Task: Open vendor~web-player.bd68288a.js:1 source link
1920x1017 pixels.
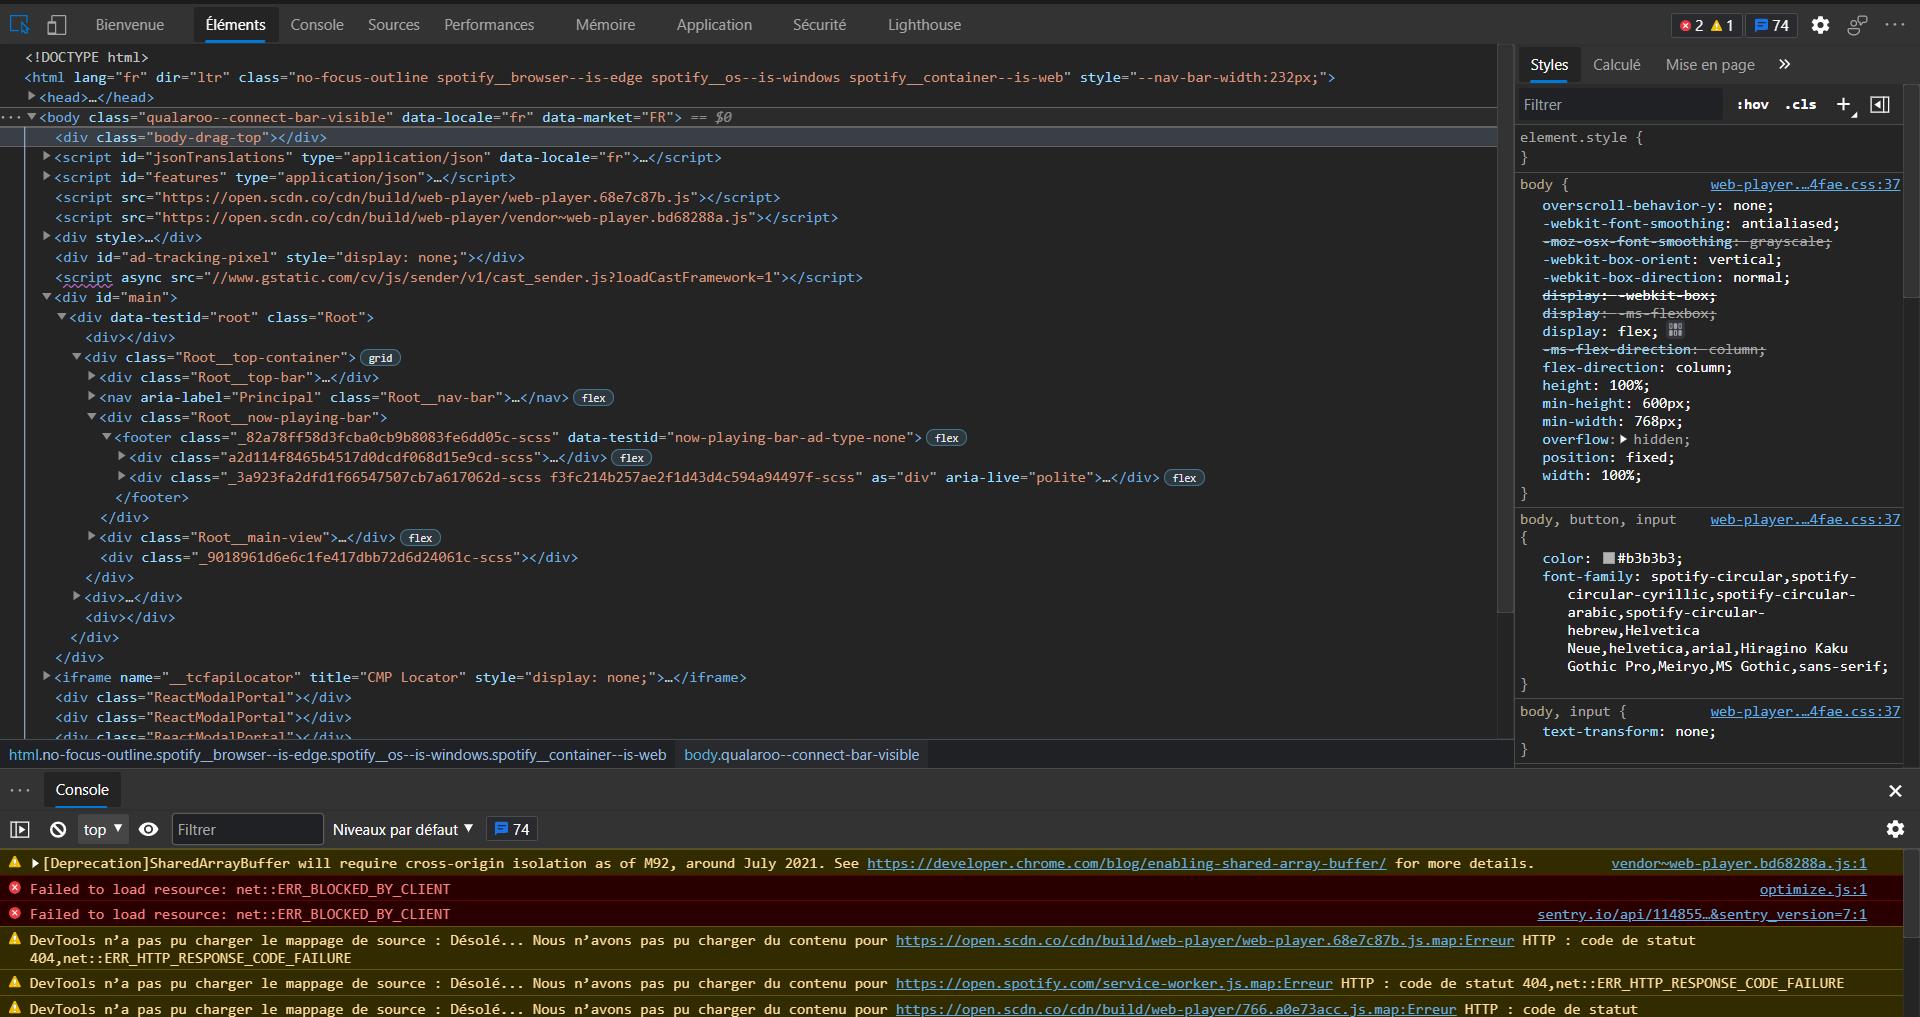Action: (1739, 863)
